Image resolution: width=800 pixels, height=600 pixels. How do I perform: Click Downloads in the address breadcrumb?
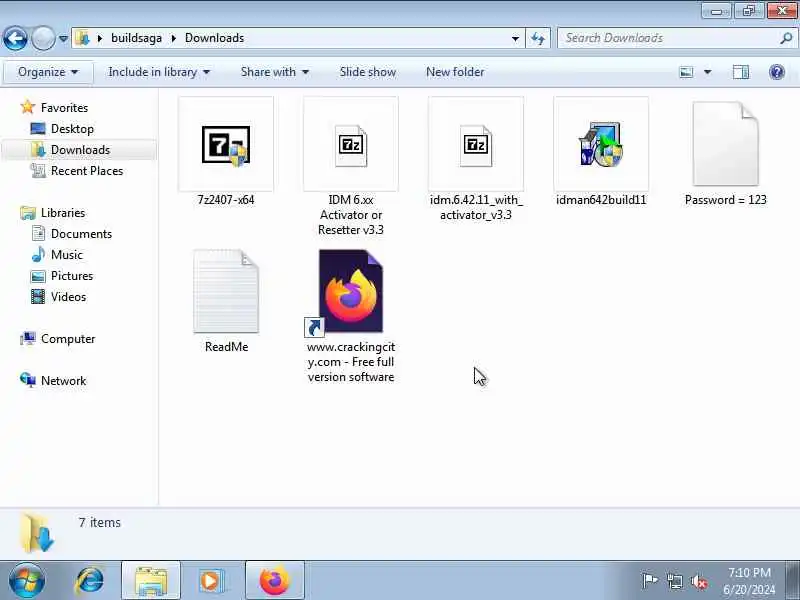pos(214,38)
